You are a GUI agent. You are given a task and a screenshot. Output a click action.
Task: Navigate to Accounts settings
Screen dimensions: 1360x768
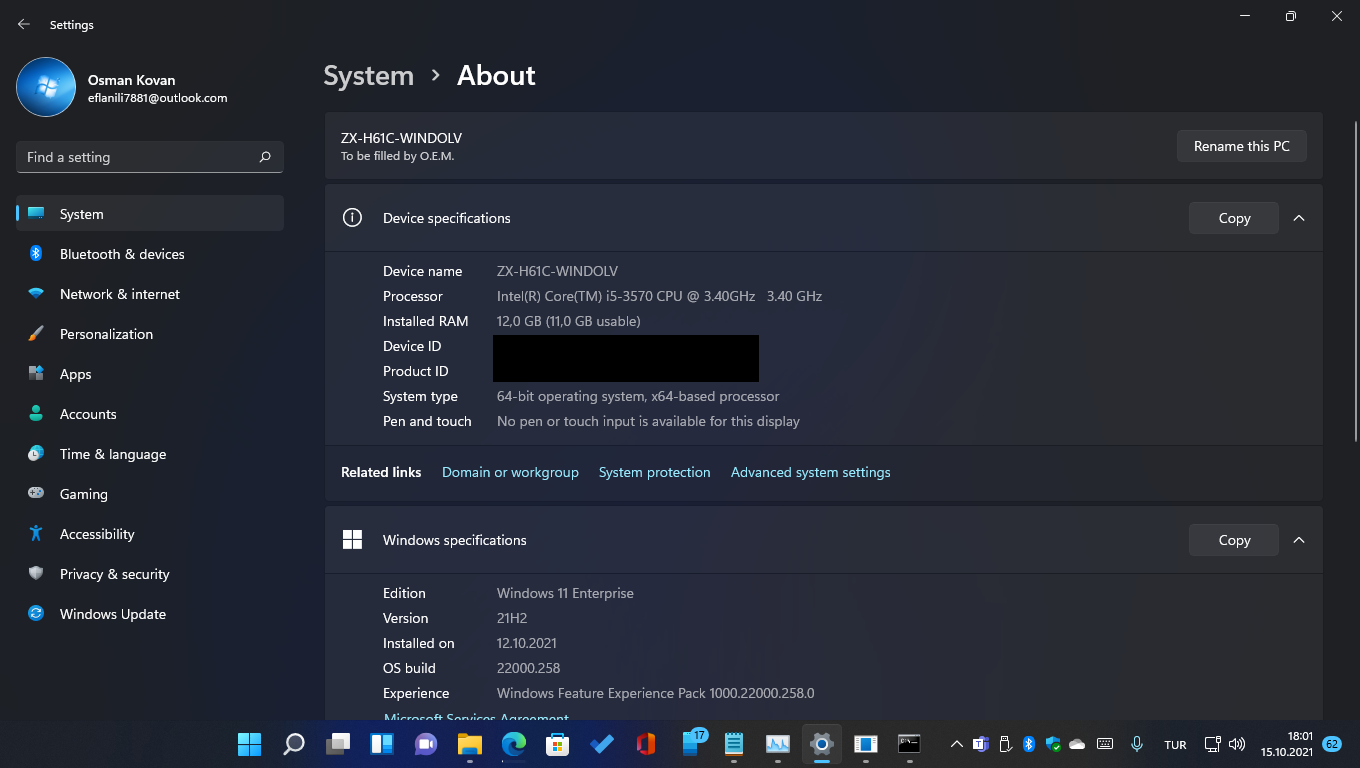pos(150,414)
